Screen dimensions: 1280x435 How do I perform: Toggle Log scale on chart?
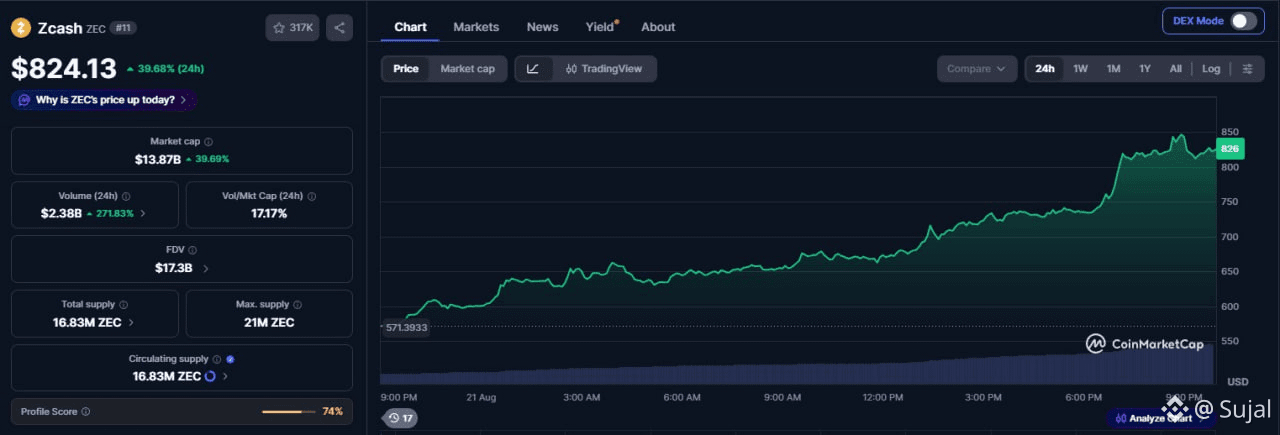[x=1211, y=69]
